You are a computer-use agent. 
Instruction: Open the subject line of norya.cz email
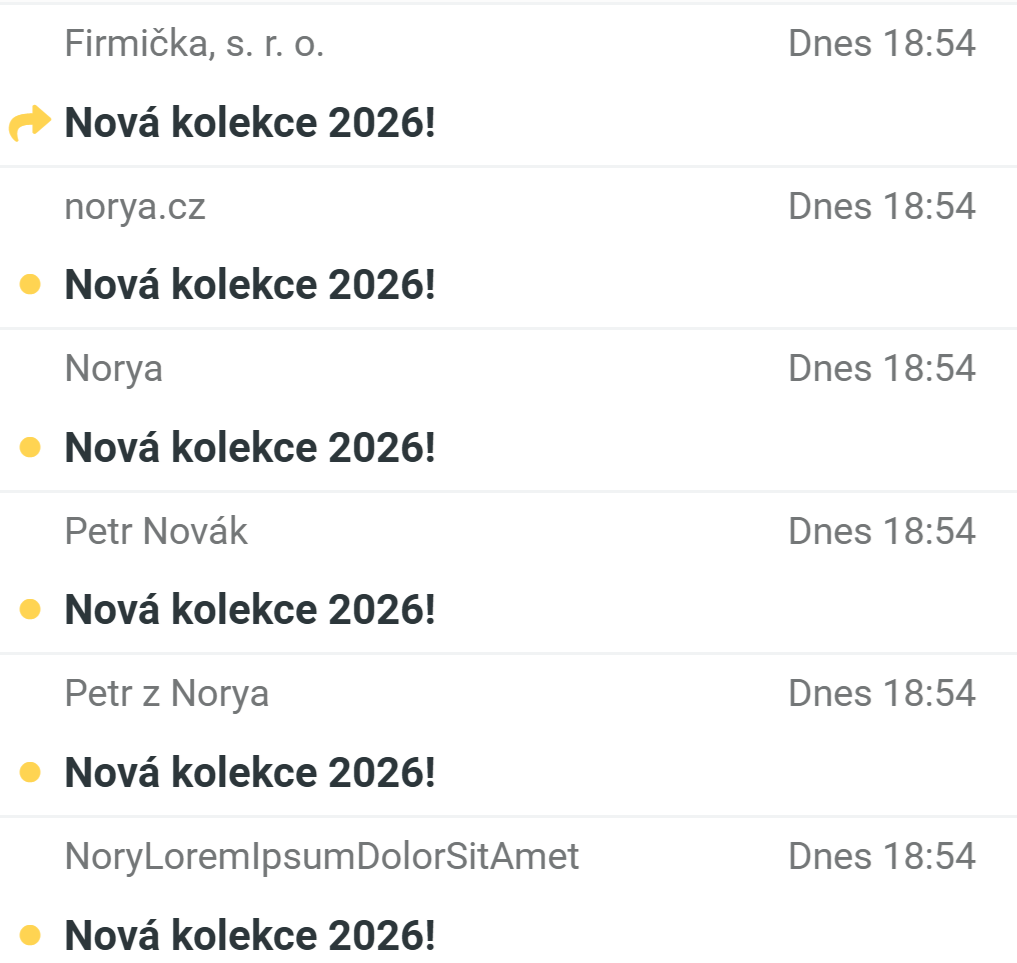coord(250,286)
